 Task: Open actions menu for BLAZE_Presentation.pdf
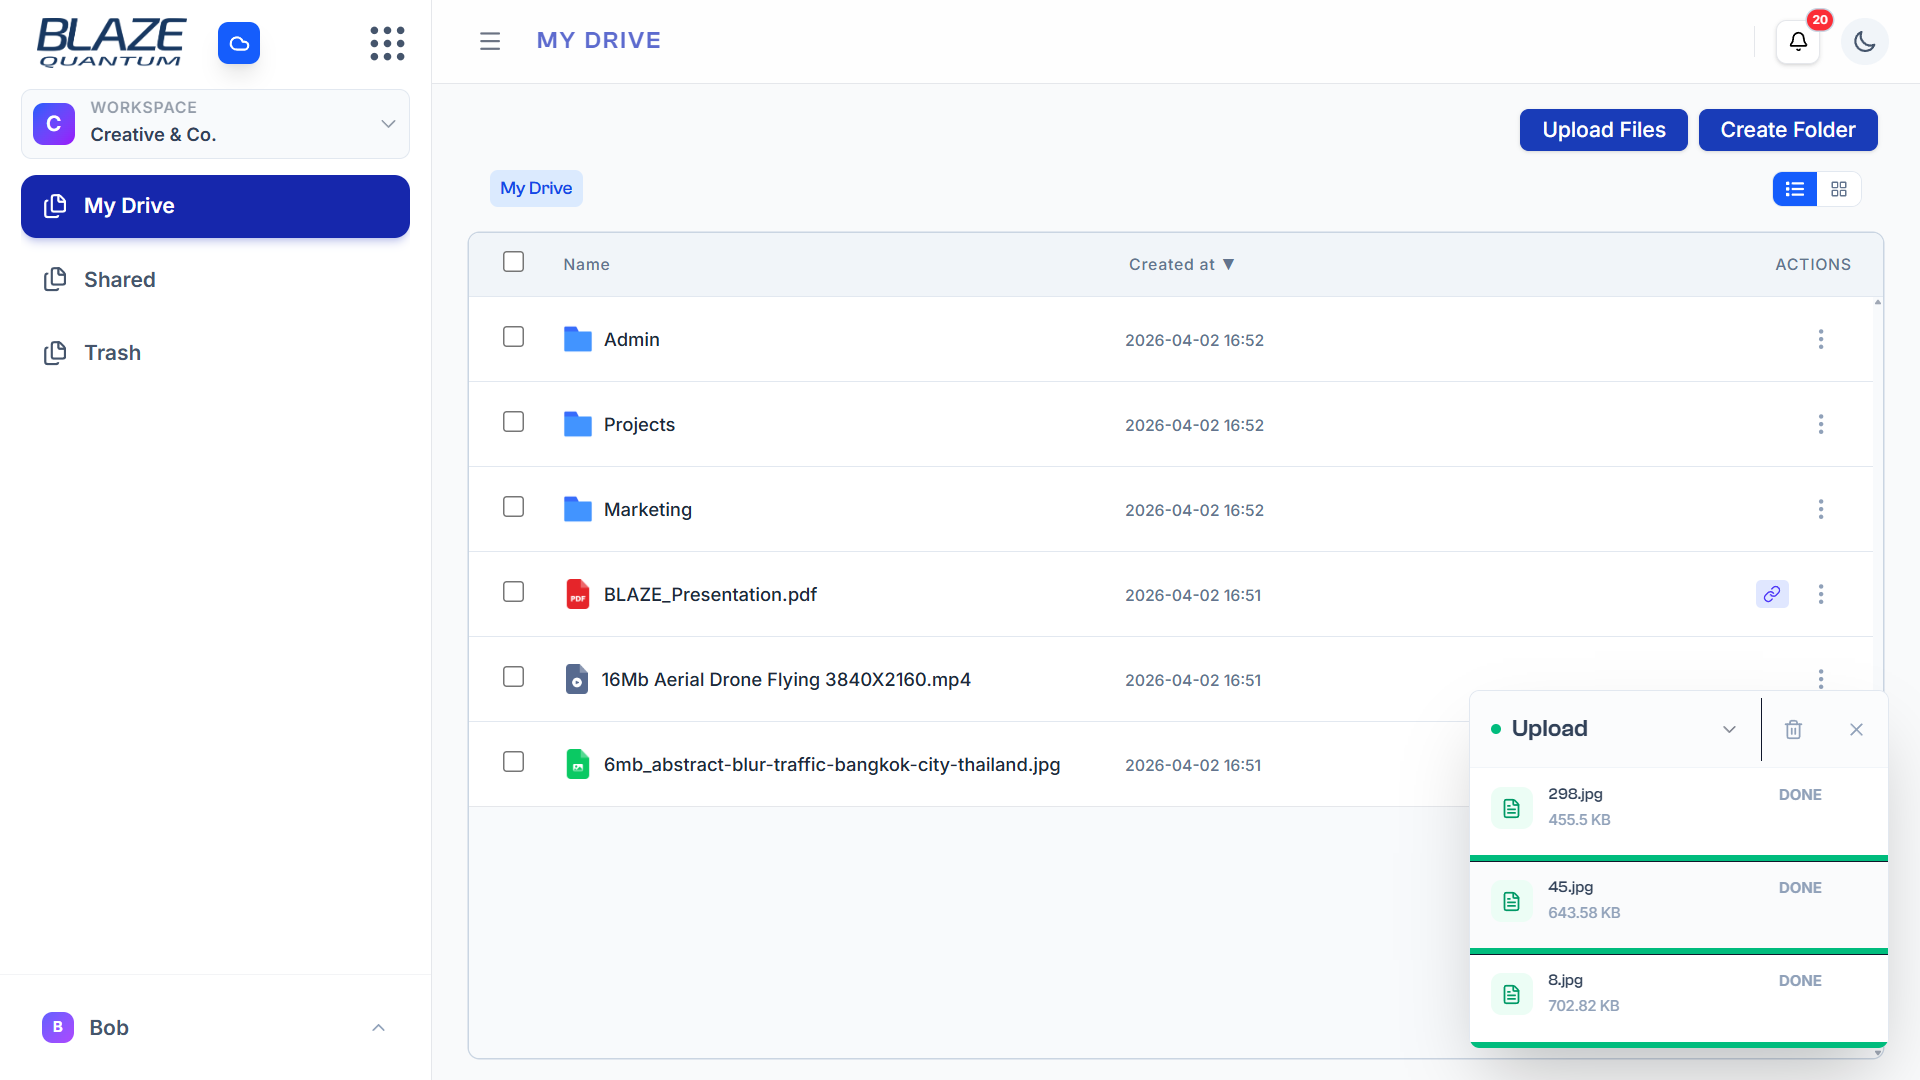[x=1821, y=594]
